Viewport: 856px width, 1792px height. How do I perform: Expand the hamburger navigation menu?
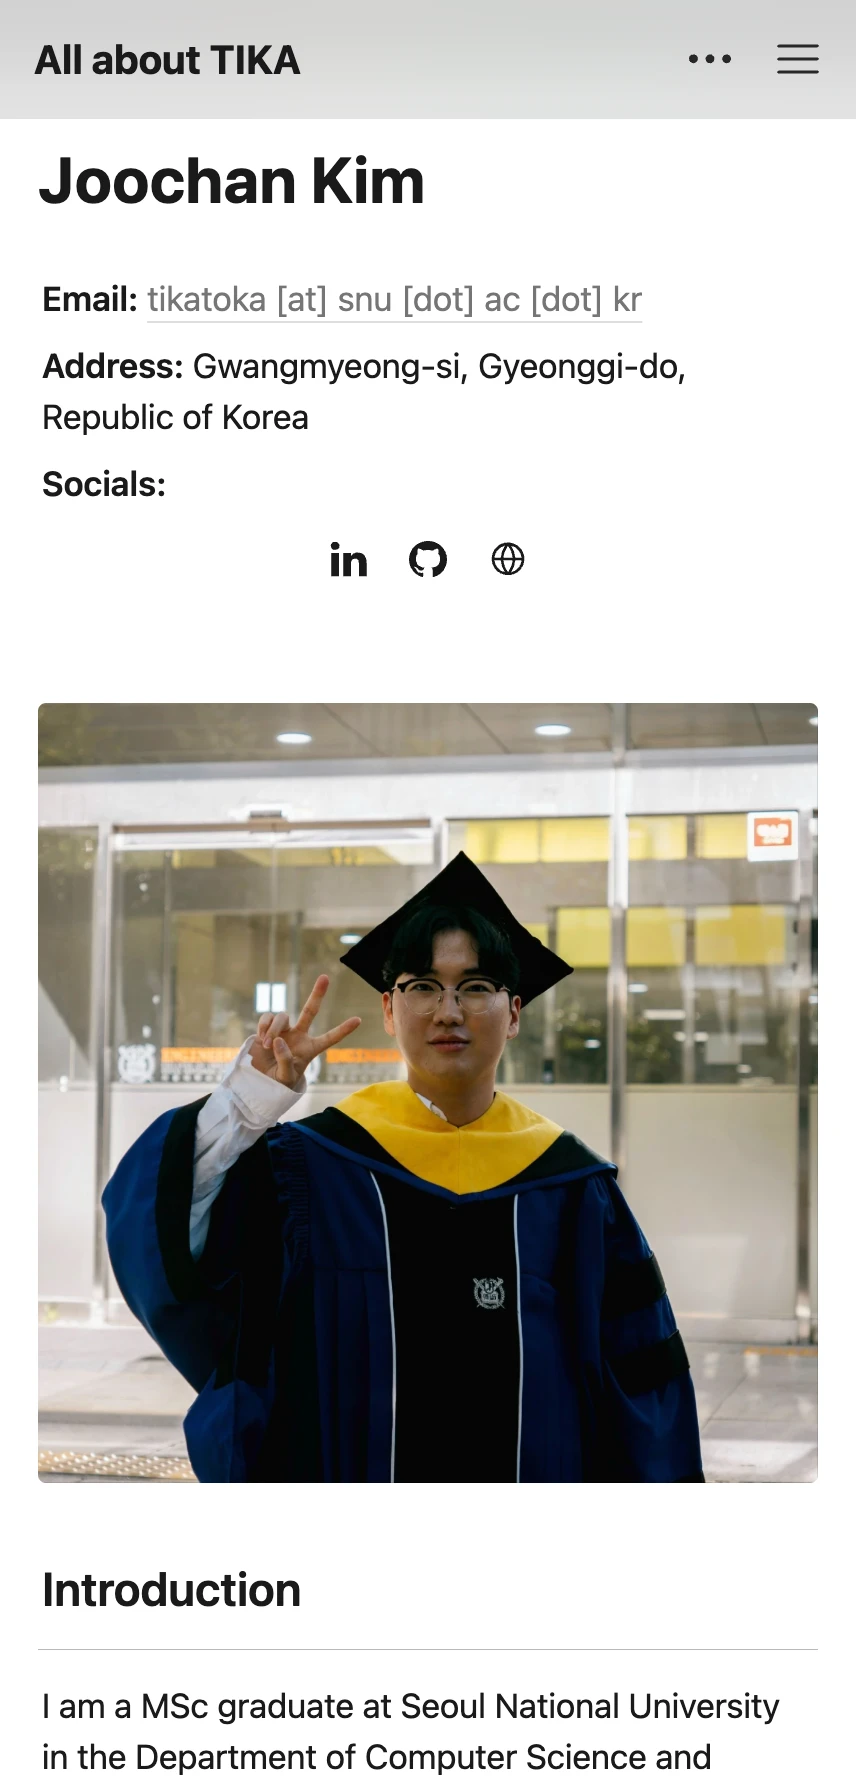click(798, 59)
